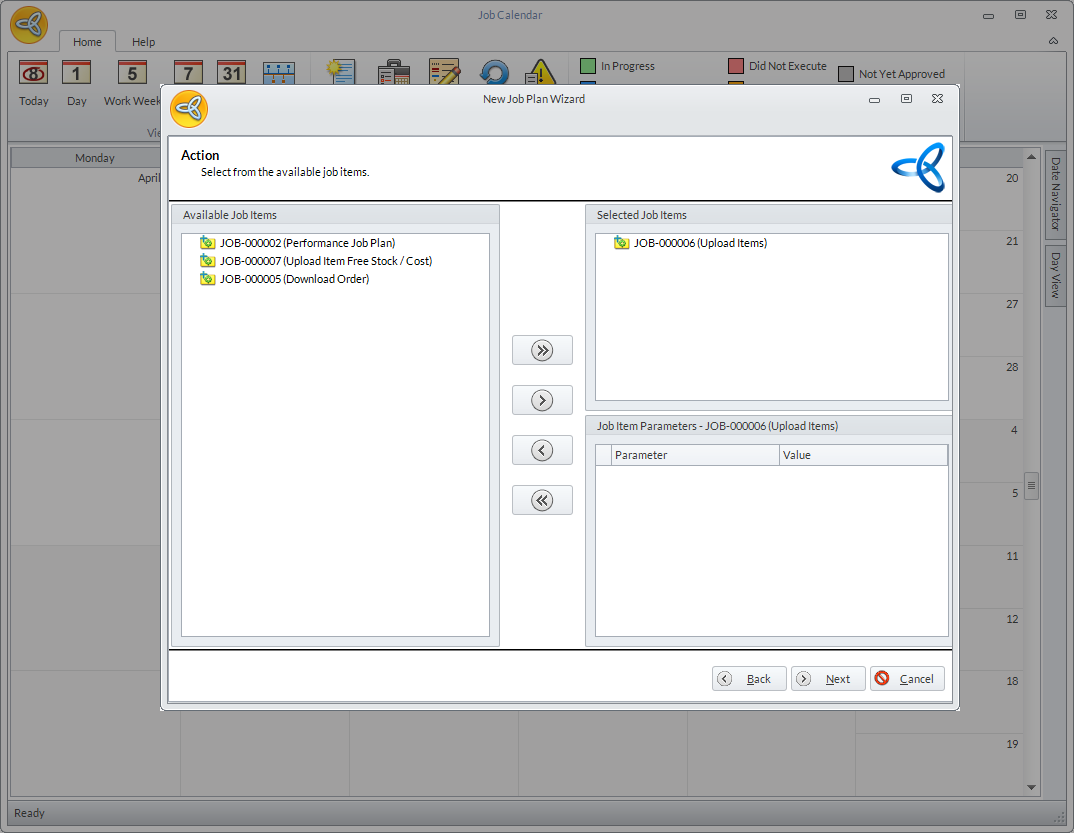The height and width of the screenshot is (833, 1074).
Task: Switch to Day view icon
Action: click(77, 74)
